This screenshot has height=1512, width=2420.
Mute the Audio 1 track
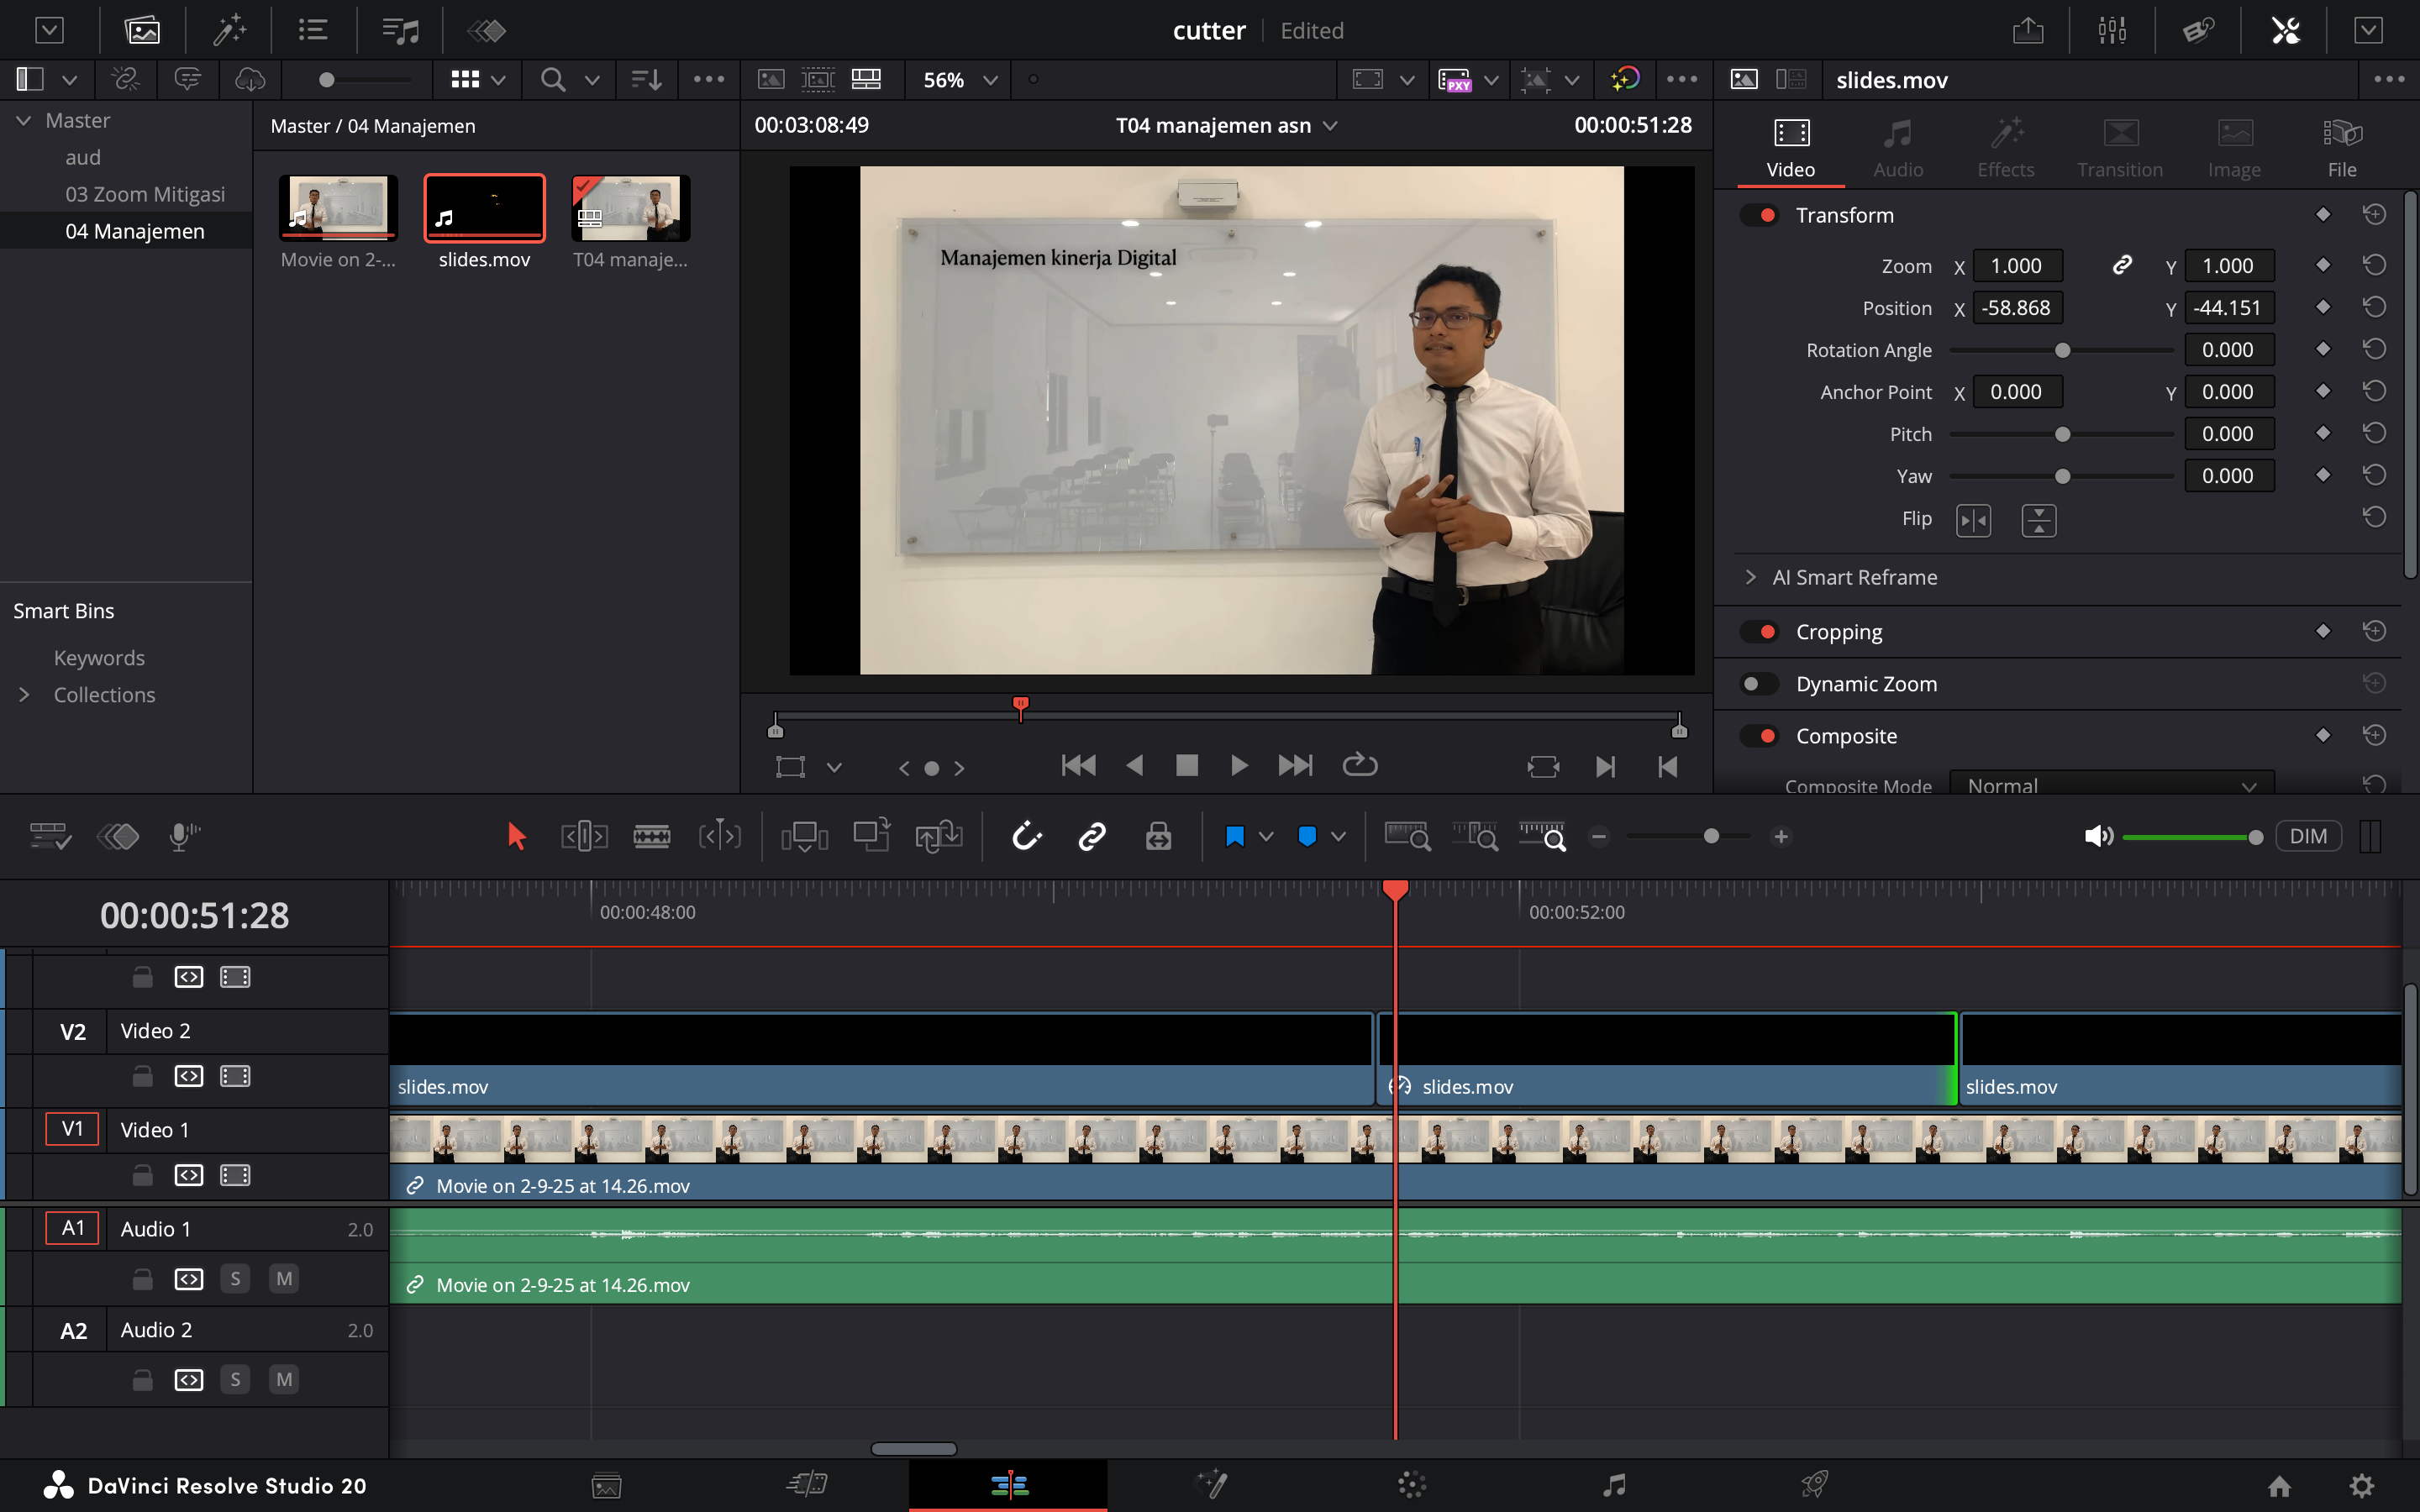click(284, 1279)
